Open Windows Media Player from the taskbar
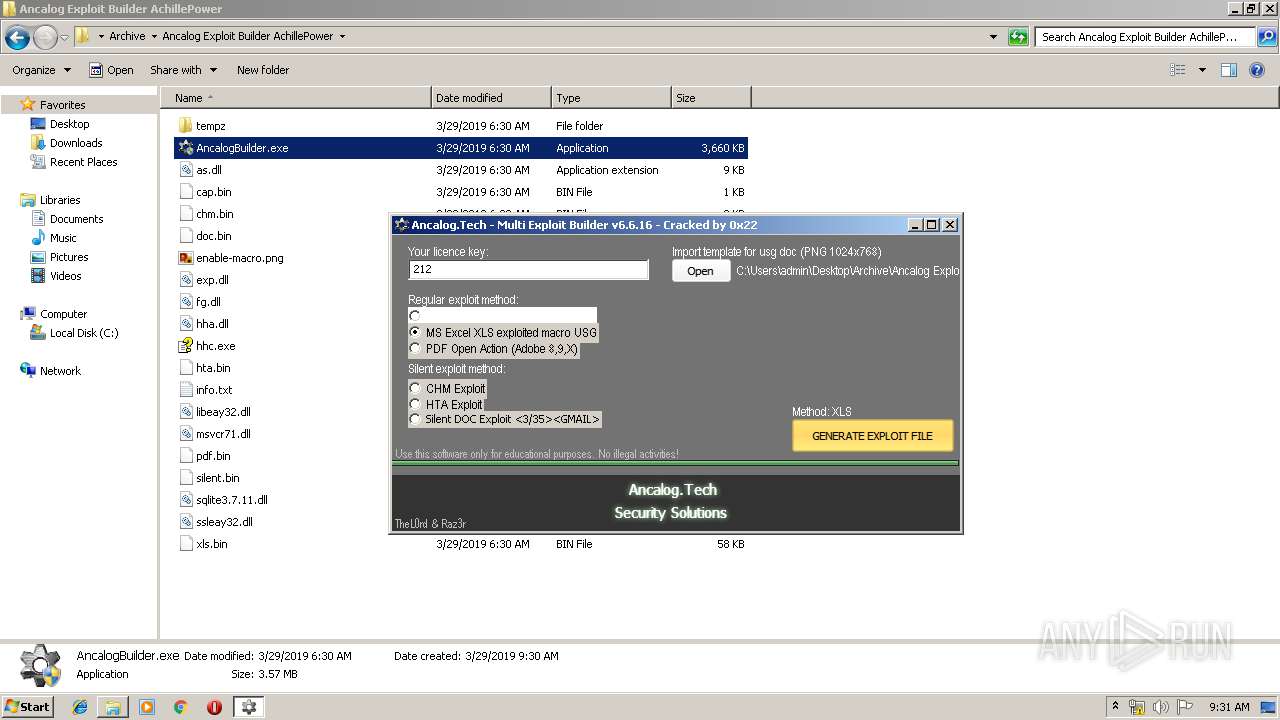 pyautogui.click(x=147, y=707)
